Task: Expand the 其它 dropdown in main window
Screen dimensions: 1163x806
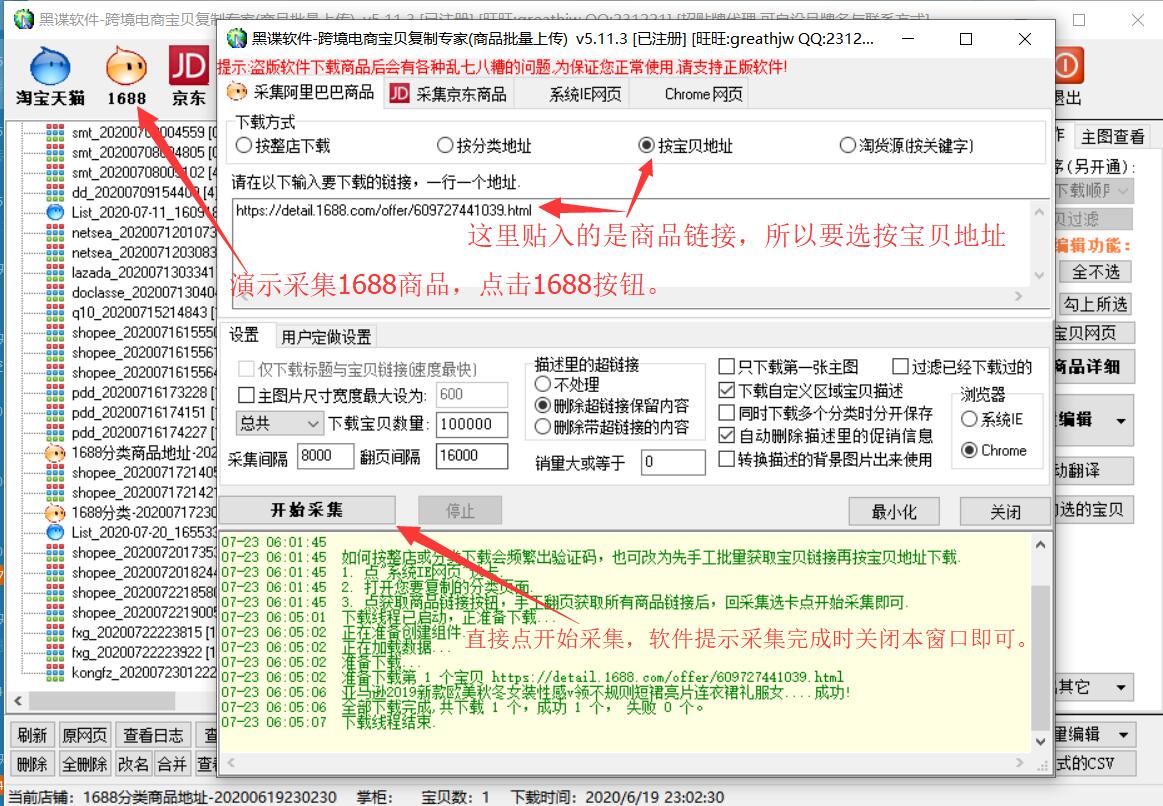Action: click(1093, 687)
